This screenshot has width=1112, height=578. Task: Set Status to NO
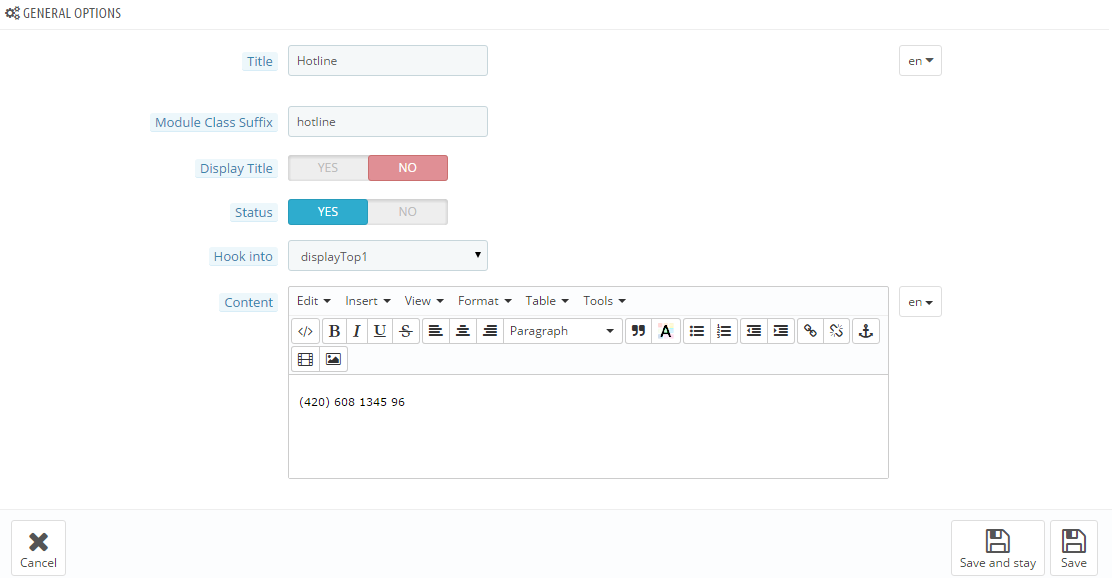(408, 212)
